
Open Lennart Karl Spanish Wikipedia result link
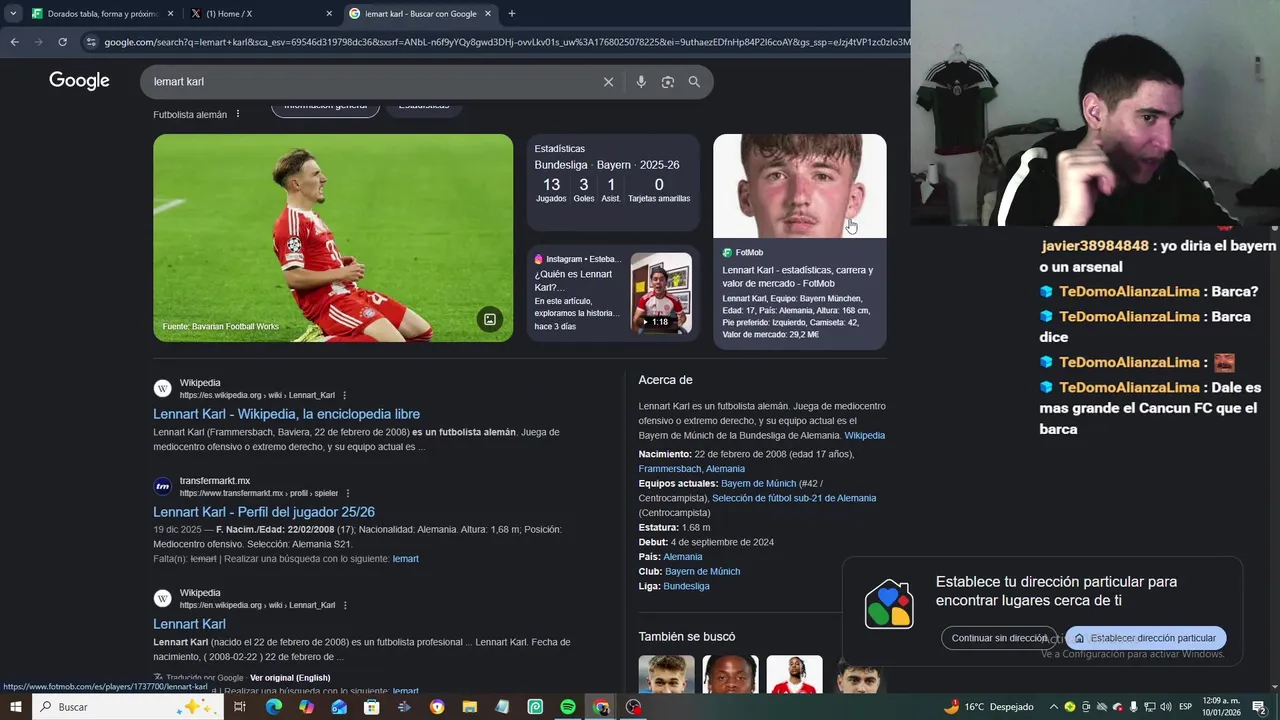point(286,414)
